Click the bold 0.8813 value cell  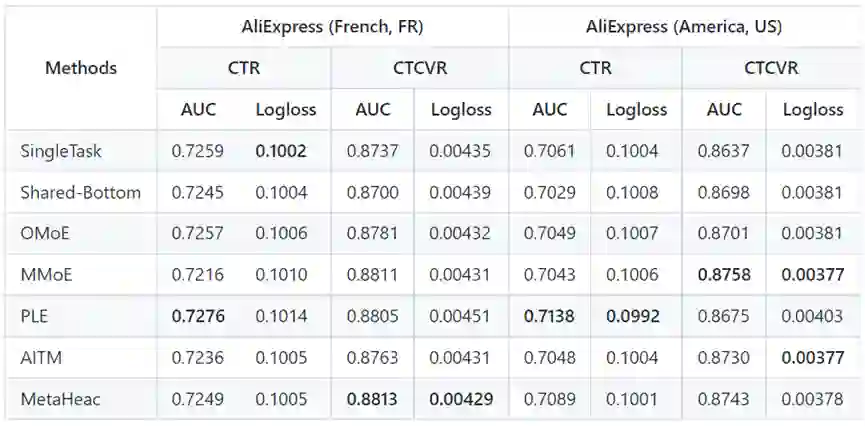[372, 399]
